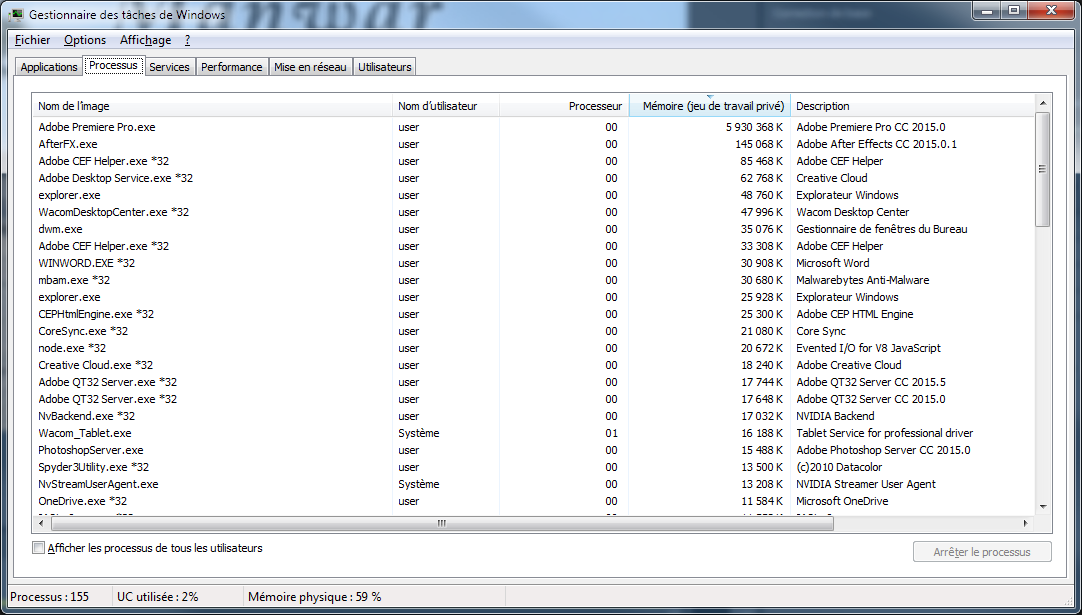Select the OneDrive.exe *32 process
Image resolution: width=1082 pixels, height=615 pixels.
533,501
